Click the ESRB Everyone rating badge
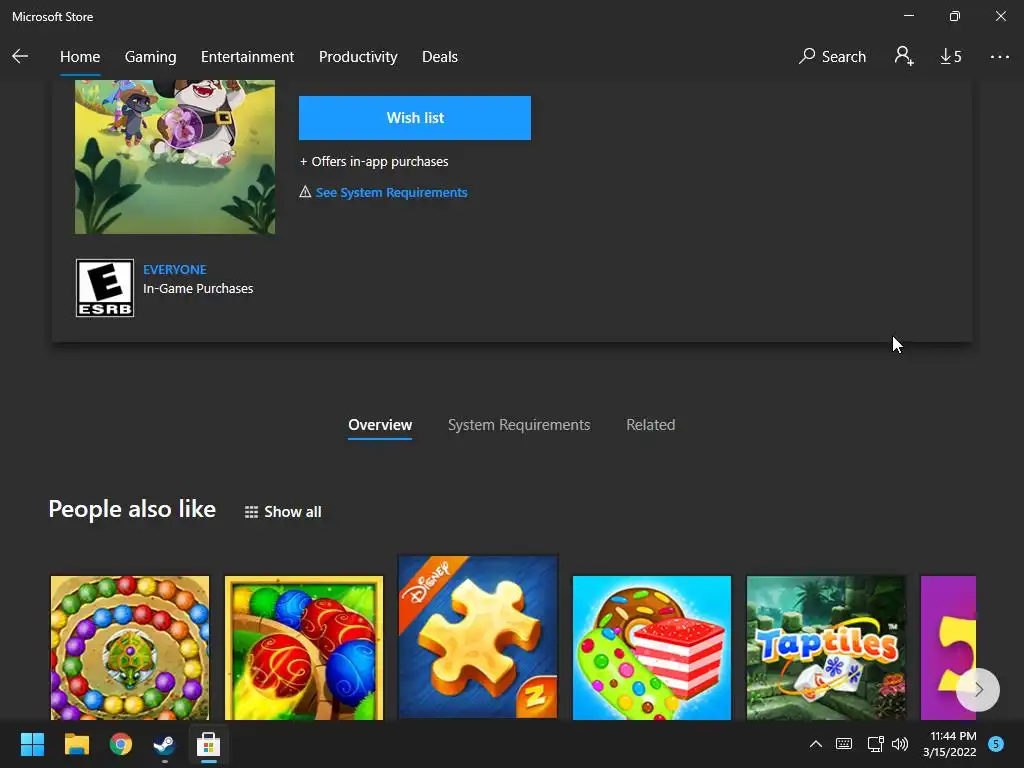The image size is (1024, 768). click(x=105, y=288)
